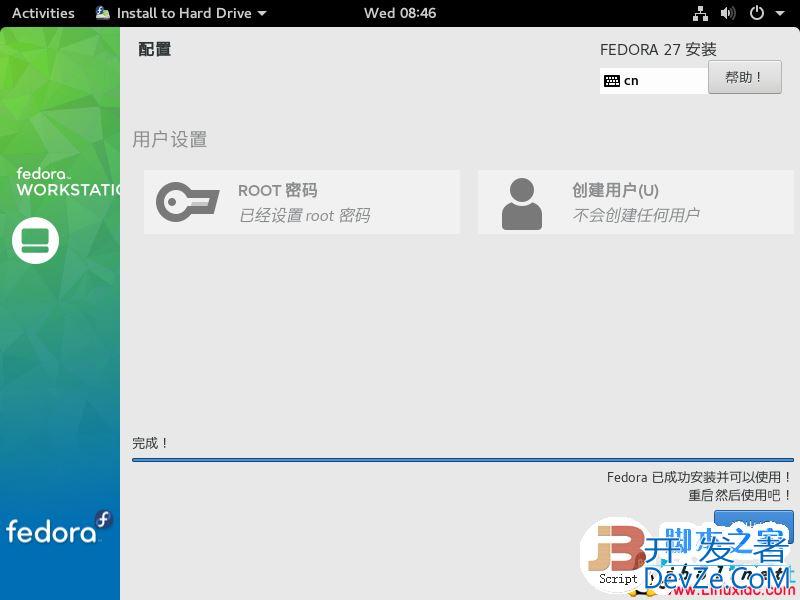This screenshot has height=600, width=800.
Task: Click the 重启然后使用吧 message
Action: click(x=739, y=495)
